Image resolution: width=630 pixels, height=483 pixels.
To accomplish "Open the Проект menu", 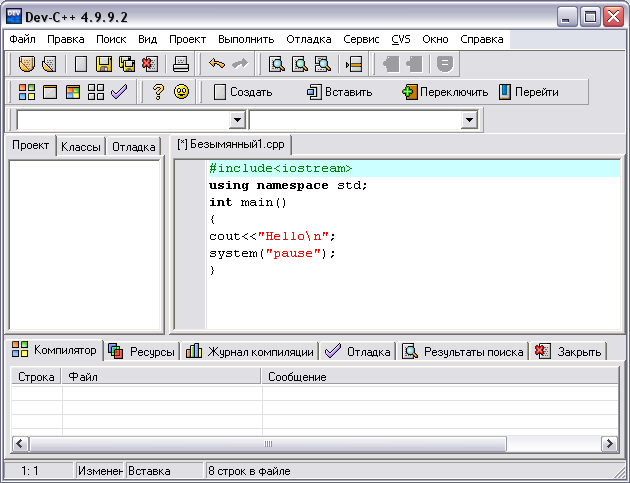I will (187, 39).
